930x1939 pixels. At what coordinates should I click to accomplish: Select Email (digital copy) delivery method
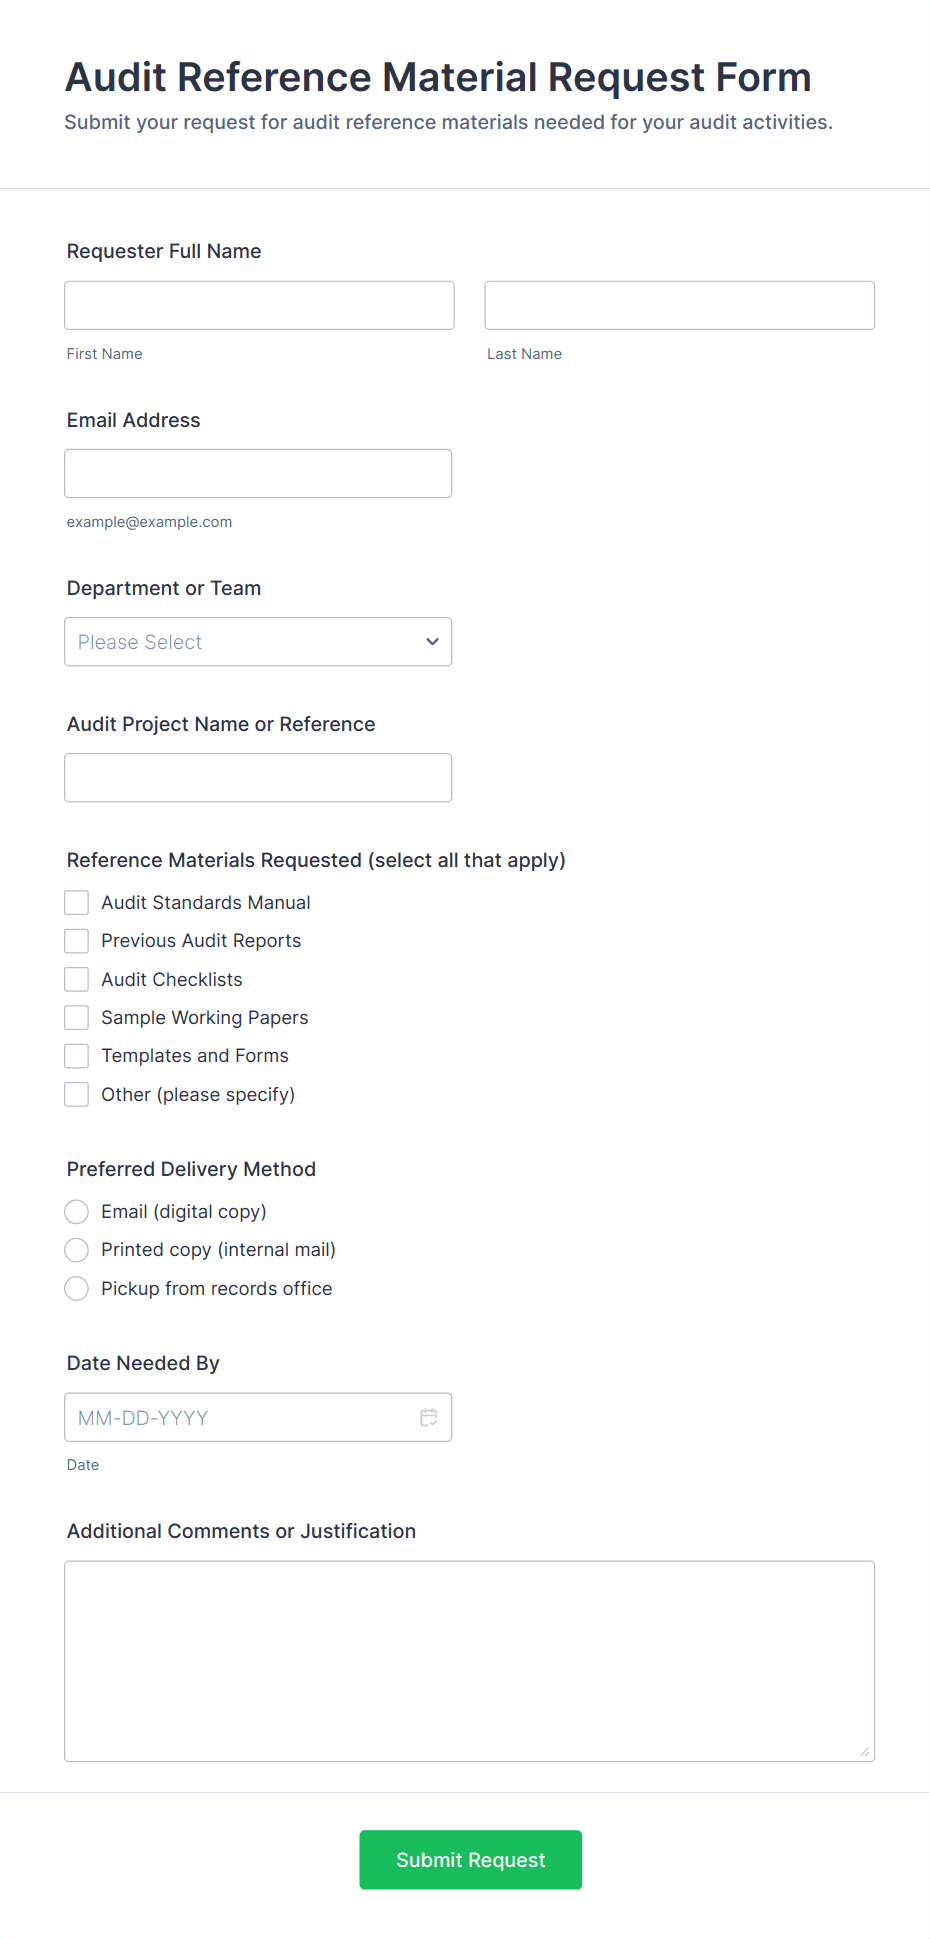[x=76, y=1211]
